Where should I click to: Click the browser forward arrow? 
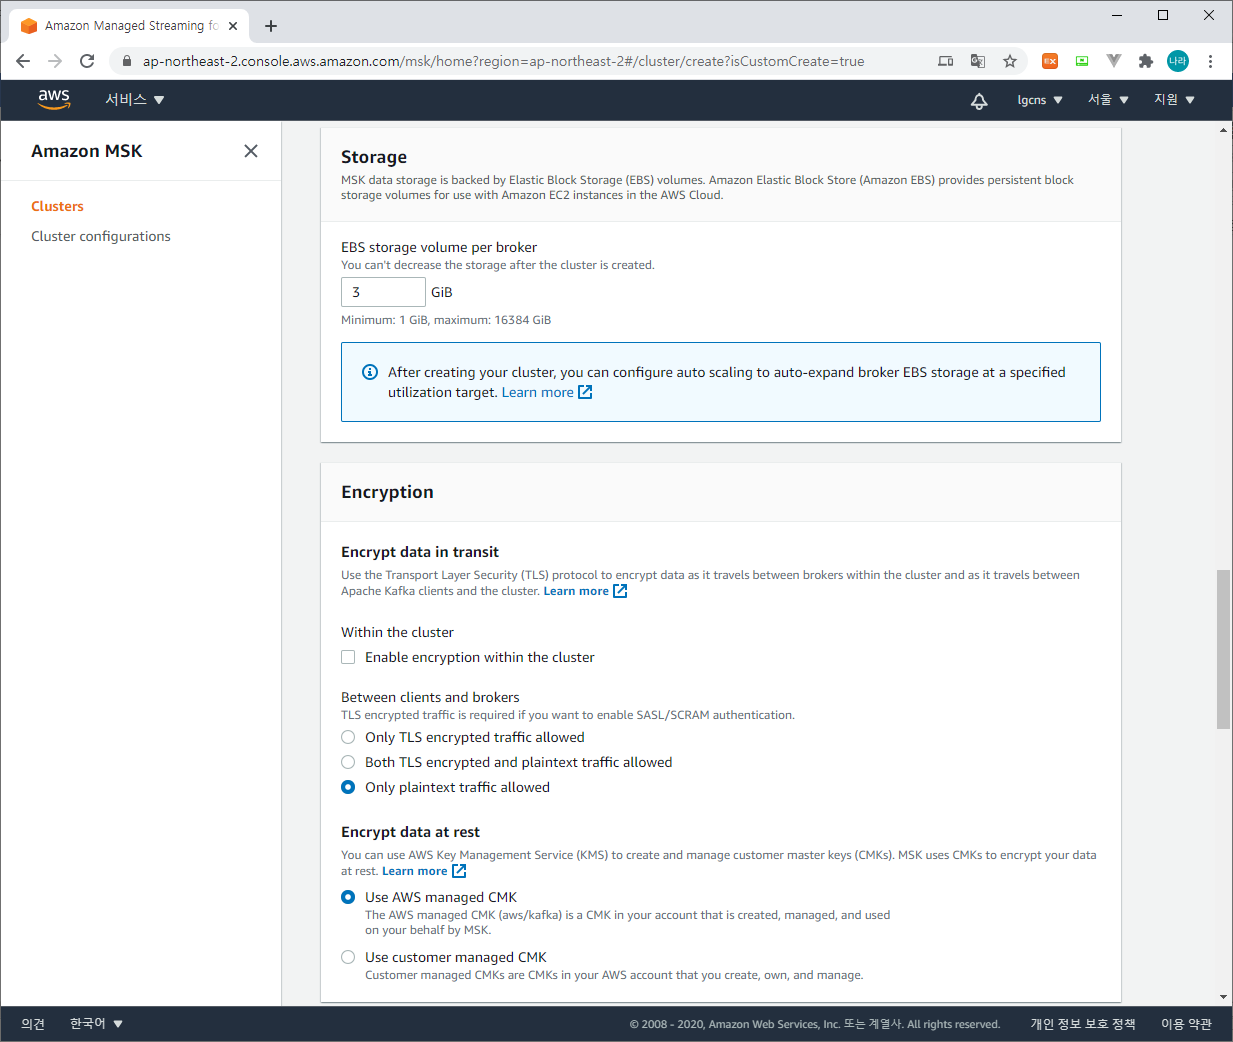(55, 61)
